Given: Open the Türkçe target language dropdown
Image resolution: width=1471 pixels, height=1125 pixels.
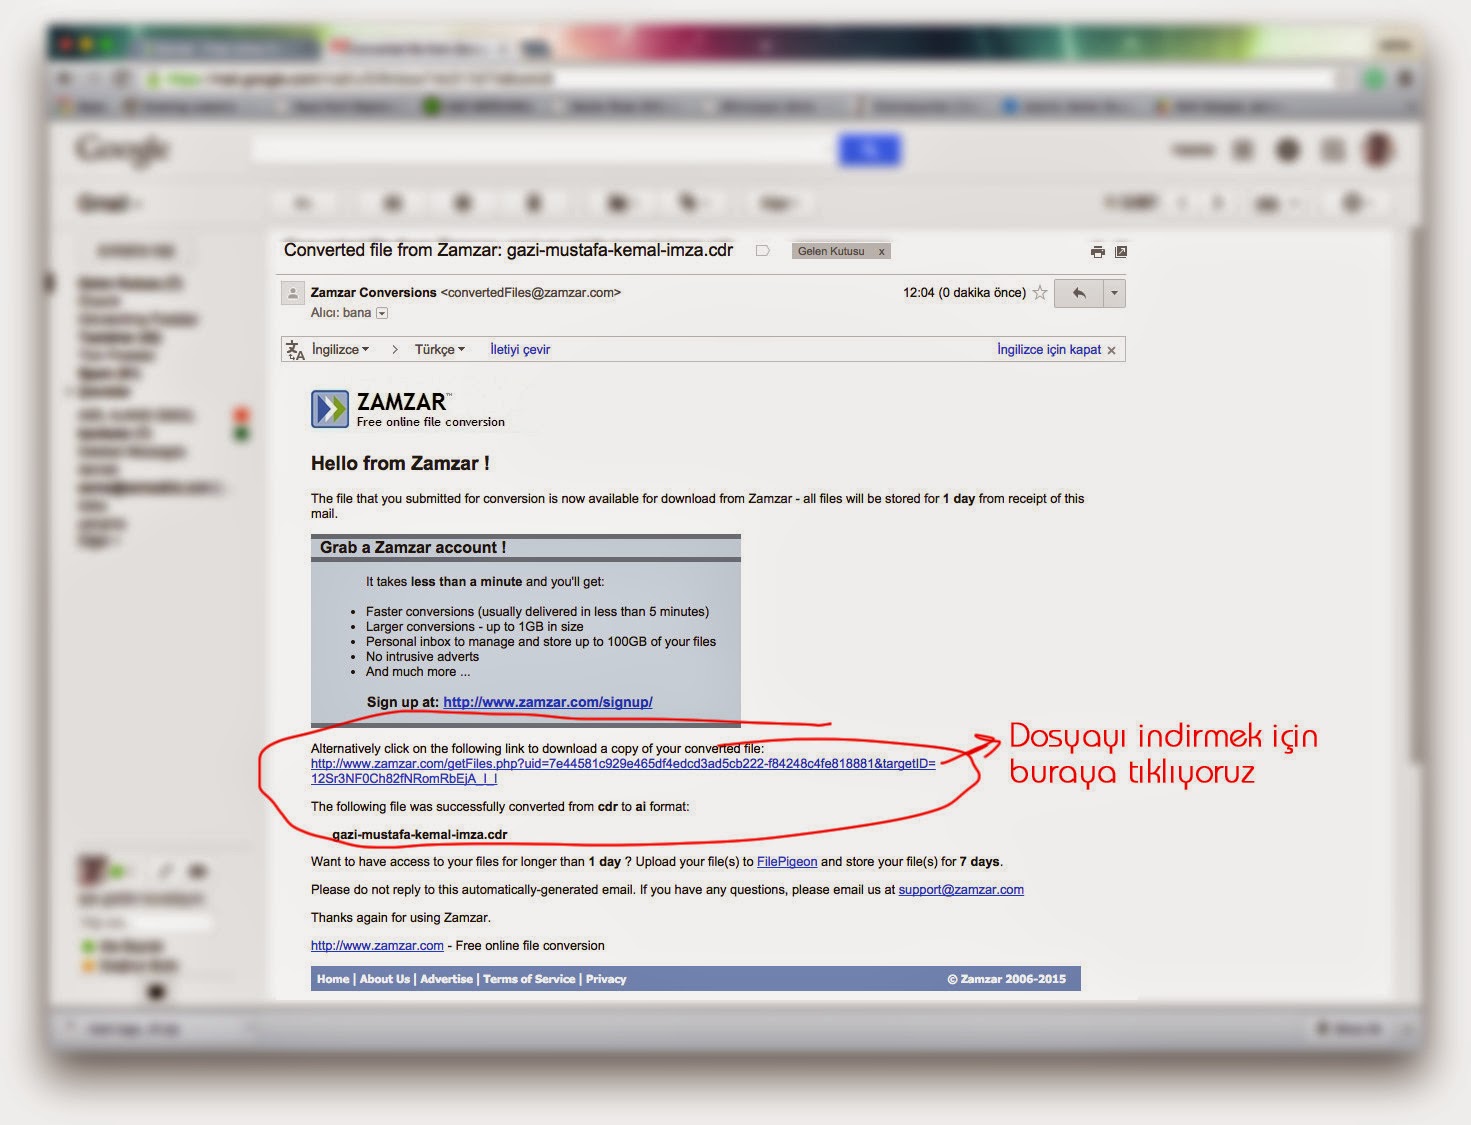Looking at the screenshot, I should [x=440, y=350].
